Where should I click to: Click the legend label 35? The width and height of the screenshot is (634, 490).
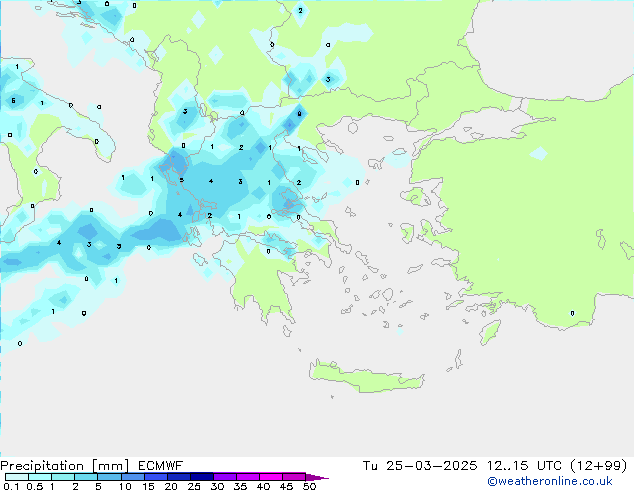click(240, 486)
